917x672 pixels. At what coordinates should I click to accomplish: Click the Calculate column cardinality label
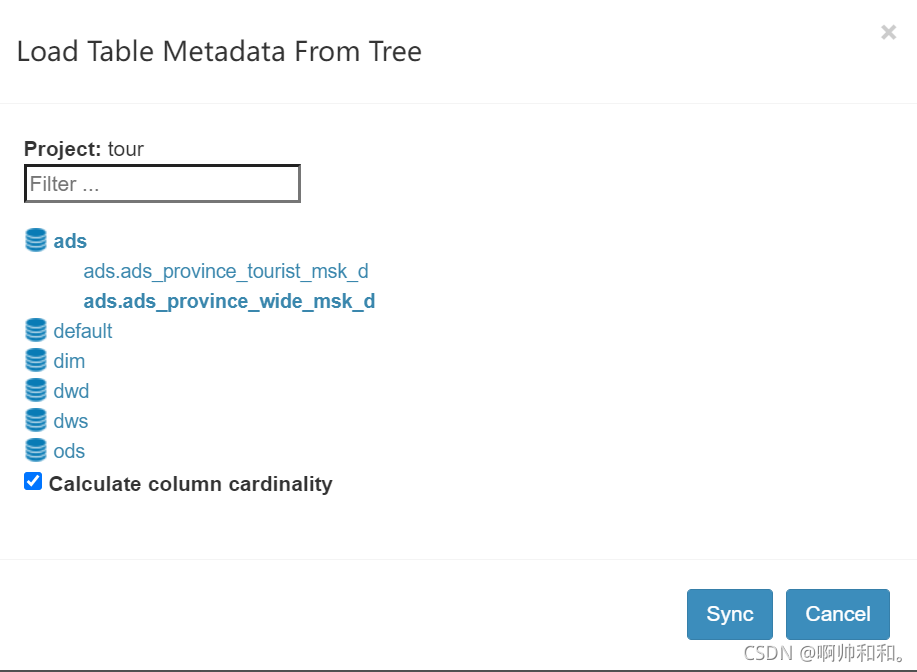[190, 484]
